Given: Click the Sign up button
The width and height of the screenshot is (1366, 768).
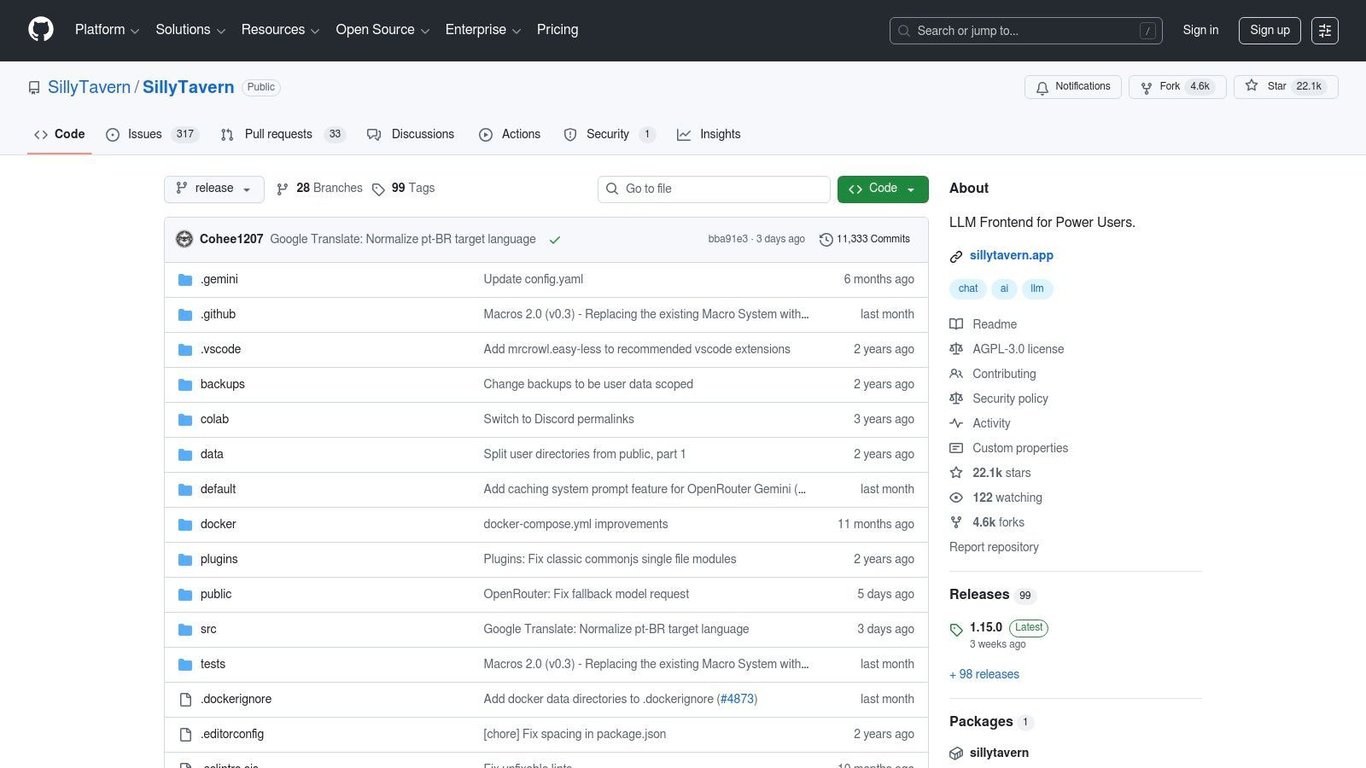Looking at the screenshot, I should tap(1270, 30).
